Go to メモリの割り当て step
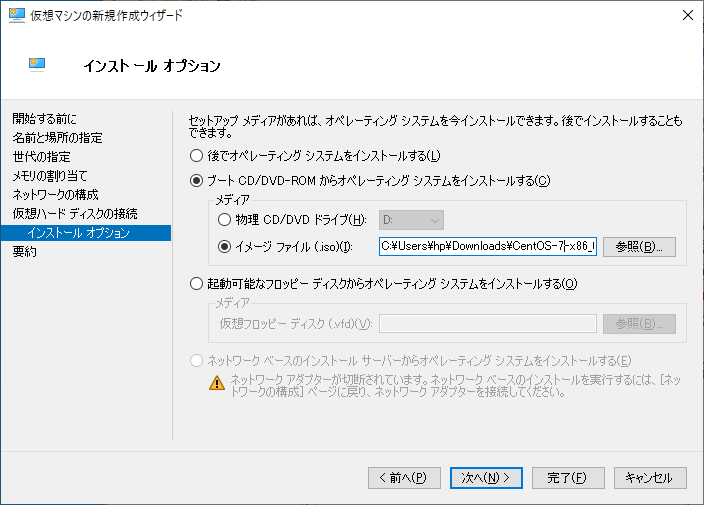Image resolution: width=704 pixels, height=505 pixels. 49,176
